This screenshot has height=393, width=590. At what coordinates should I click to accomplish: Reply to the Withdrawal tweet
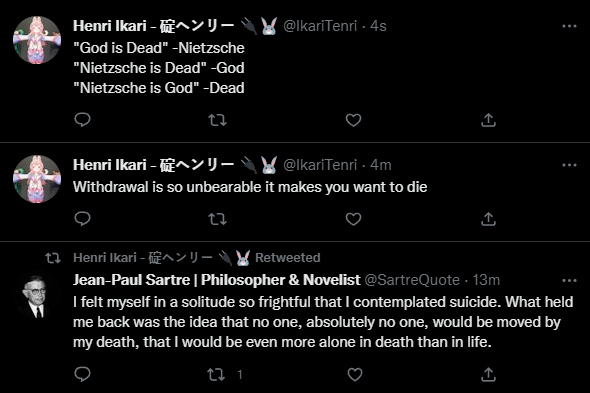(82, 219)
